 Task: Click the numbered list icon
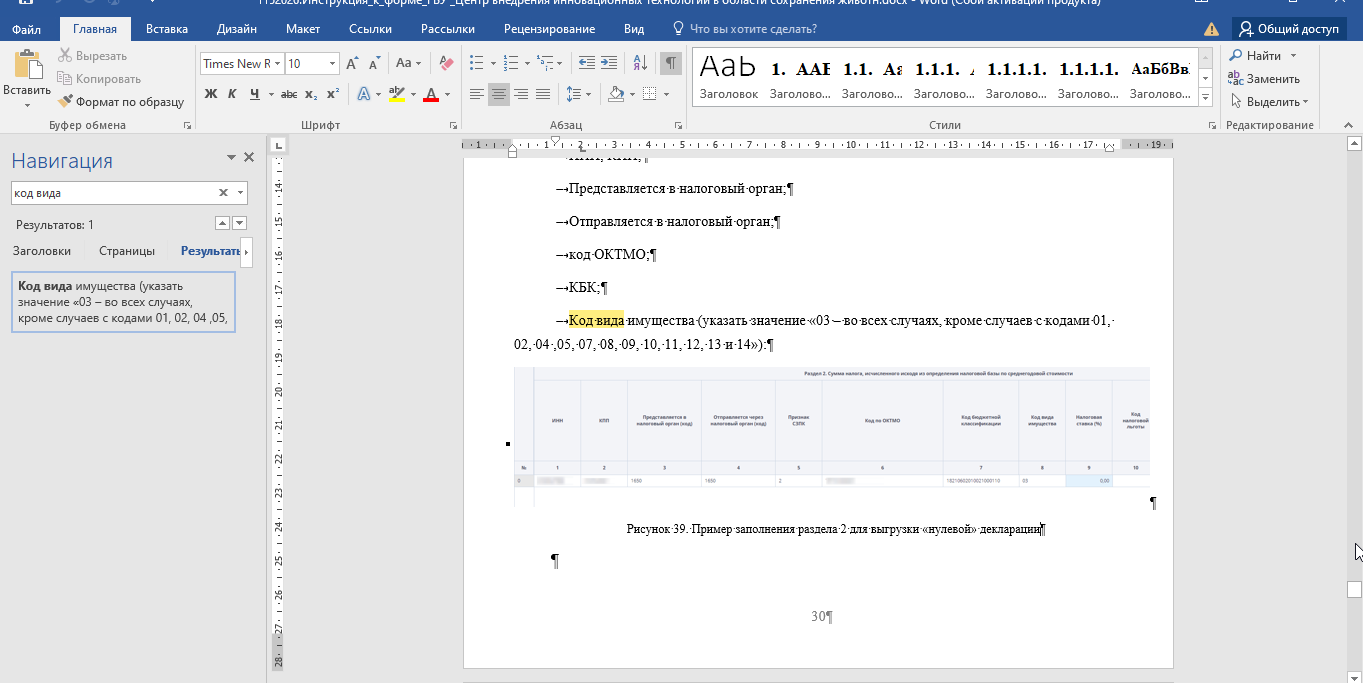pyautogui.click(x=512, y=63)
